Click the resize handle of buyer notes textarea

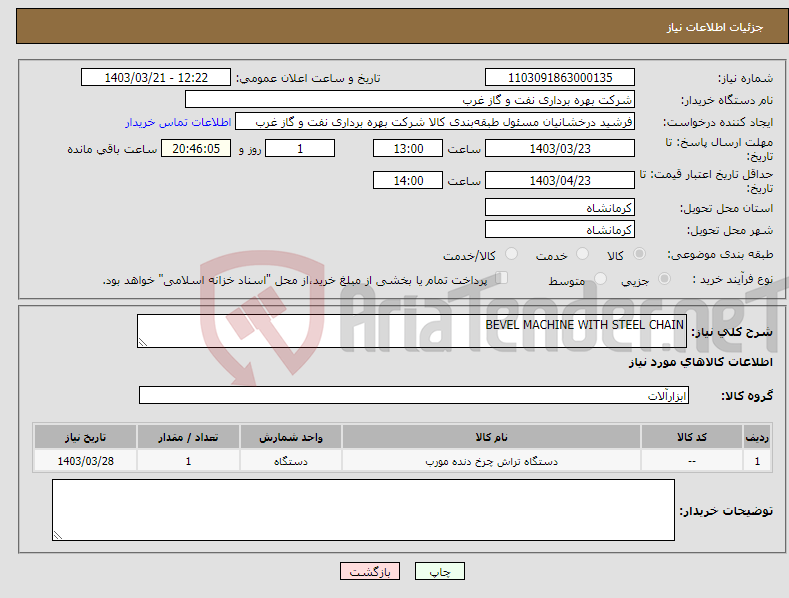pos(58,535)
